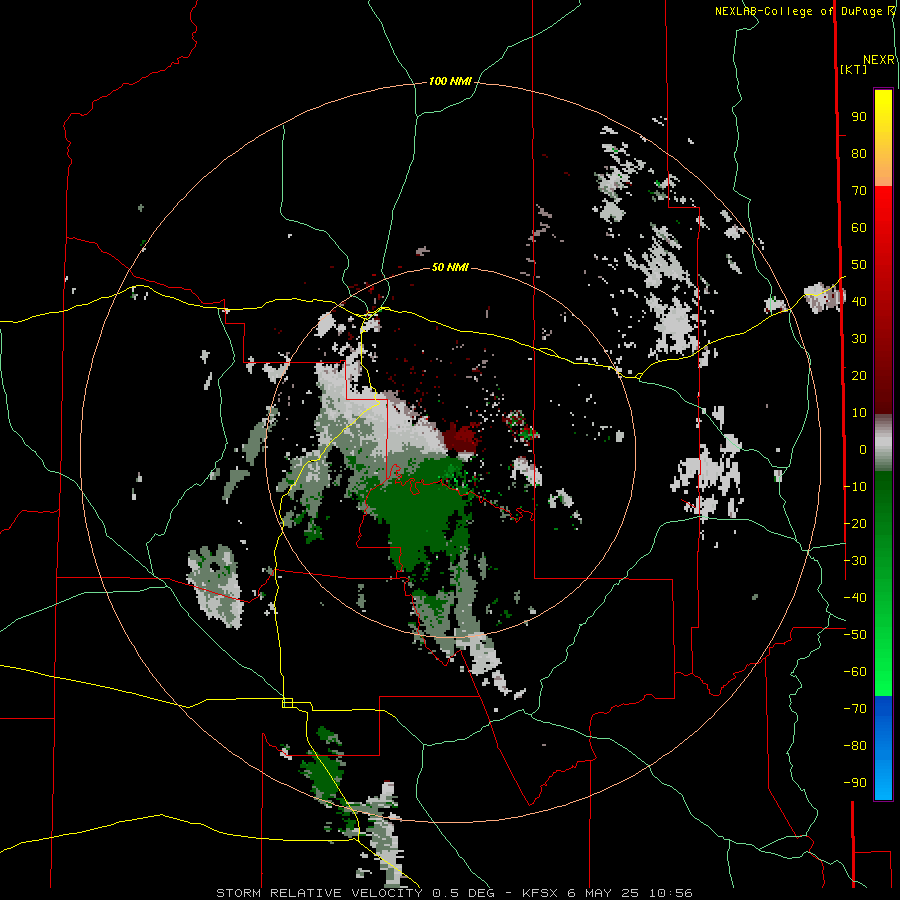Click the -70 value on the velocity scale
Image resolution: width=900 pixels, height=900 pixels.
855,709
